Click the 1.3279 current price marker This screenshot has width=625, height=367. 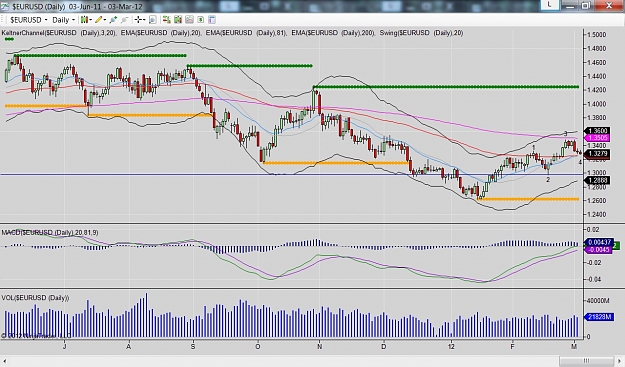[596, 154]
